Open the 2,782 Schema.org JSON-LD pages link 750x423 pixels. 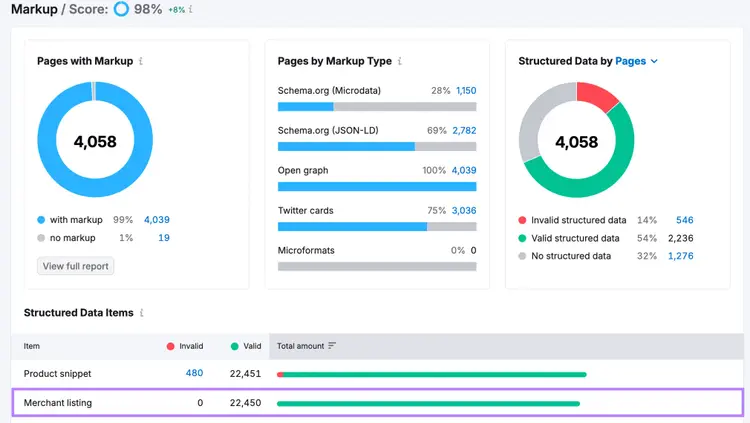coord(464,130)
